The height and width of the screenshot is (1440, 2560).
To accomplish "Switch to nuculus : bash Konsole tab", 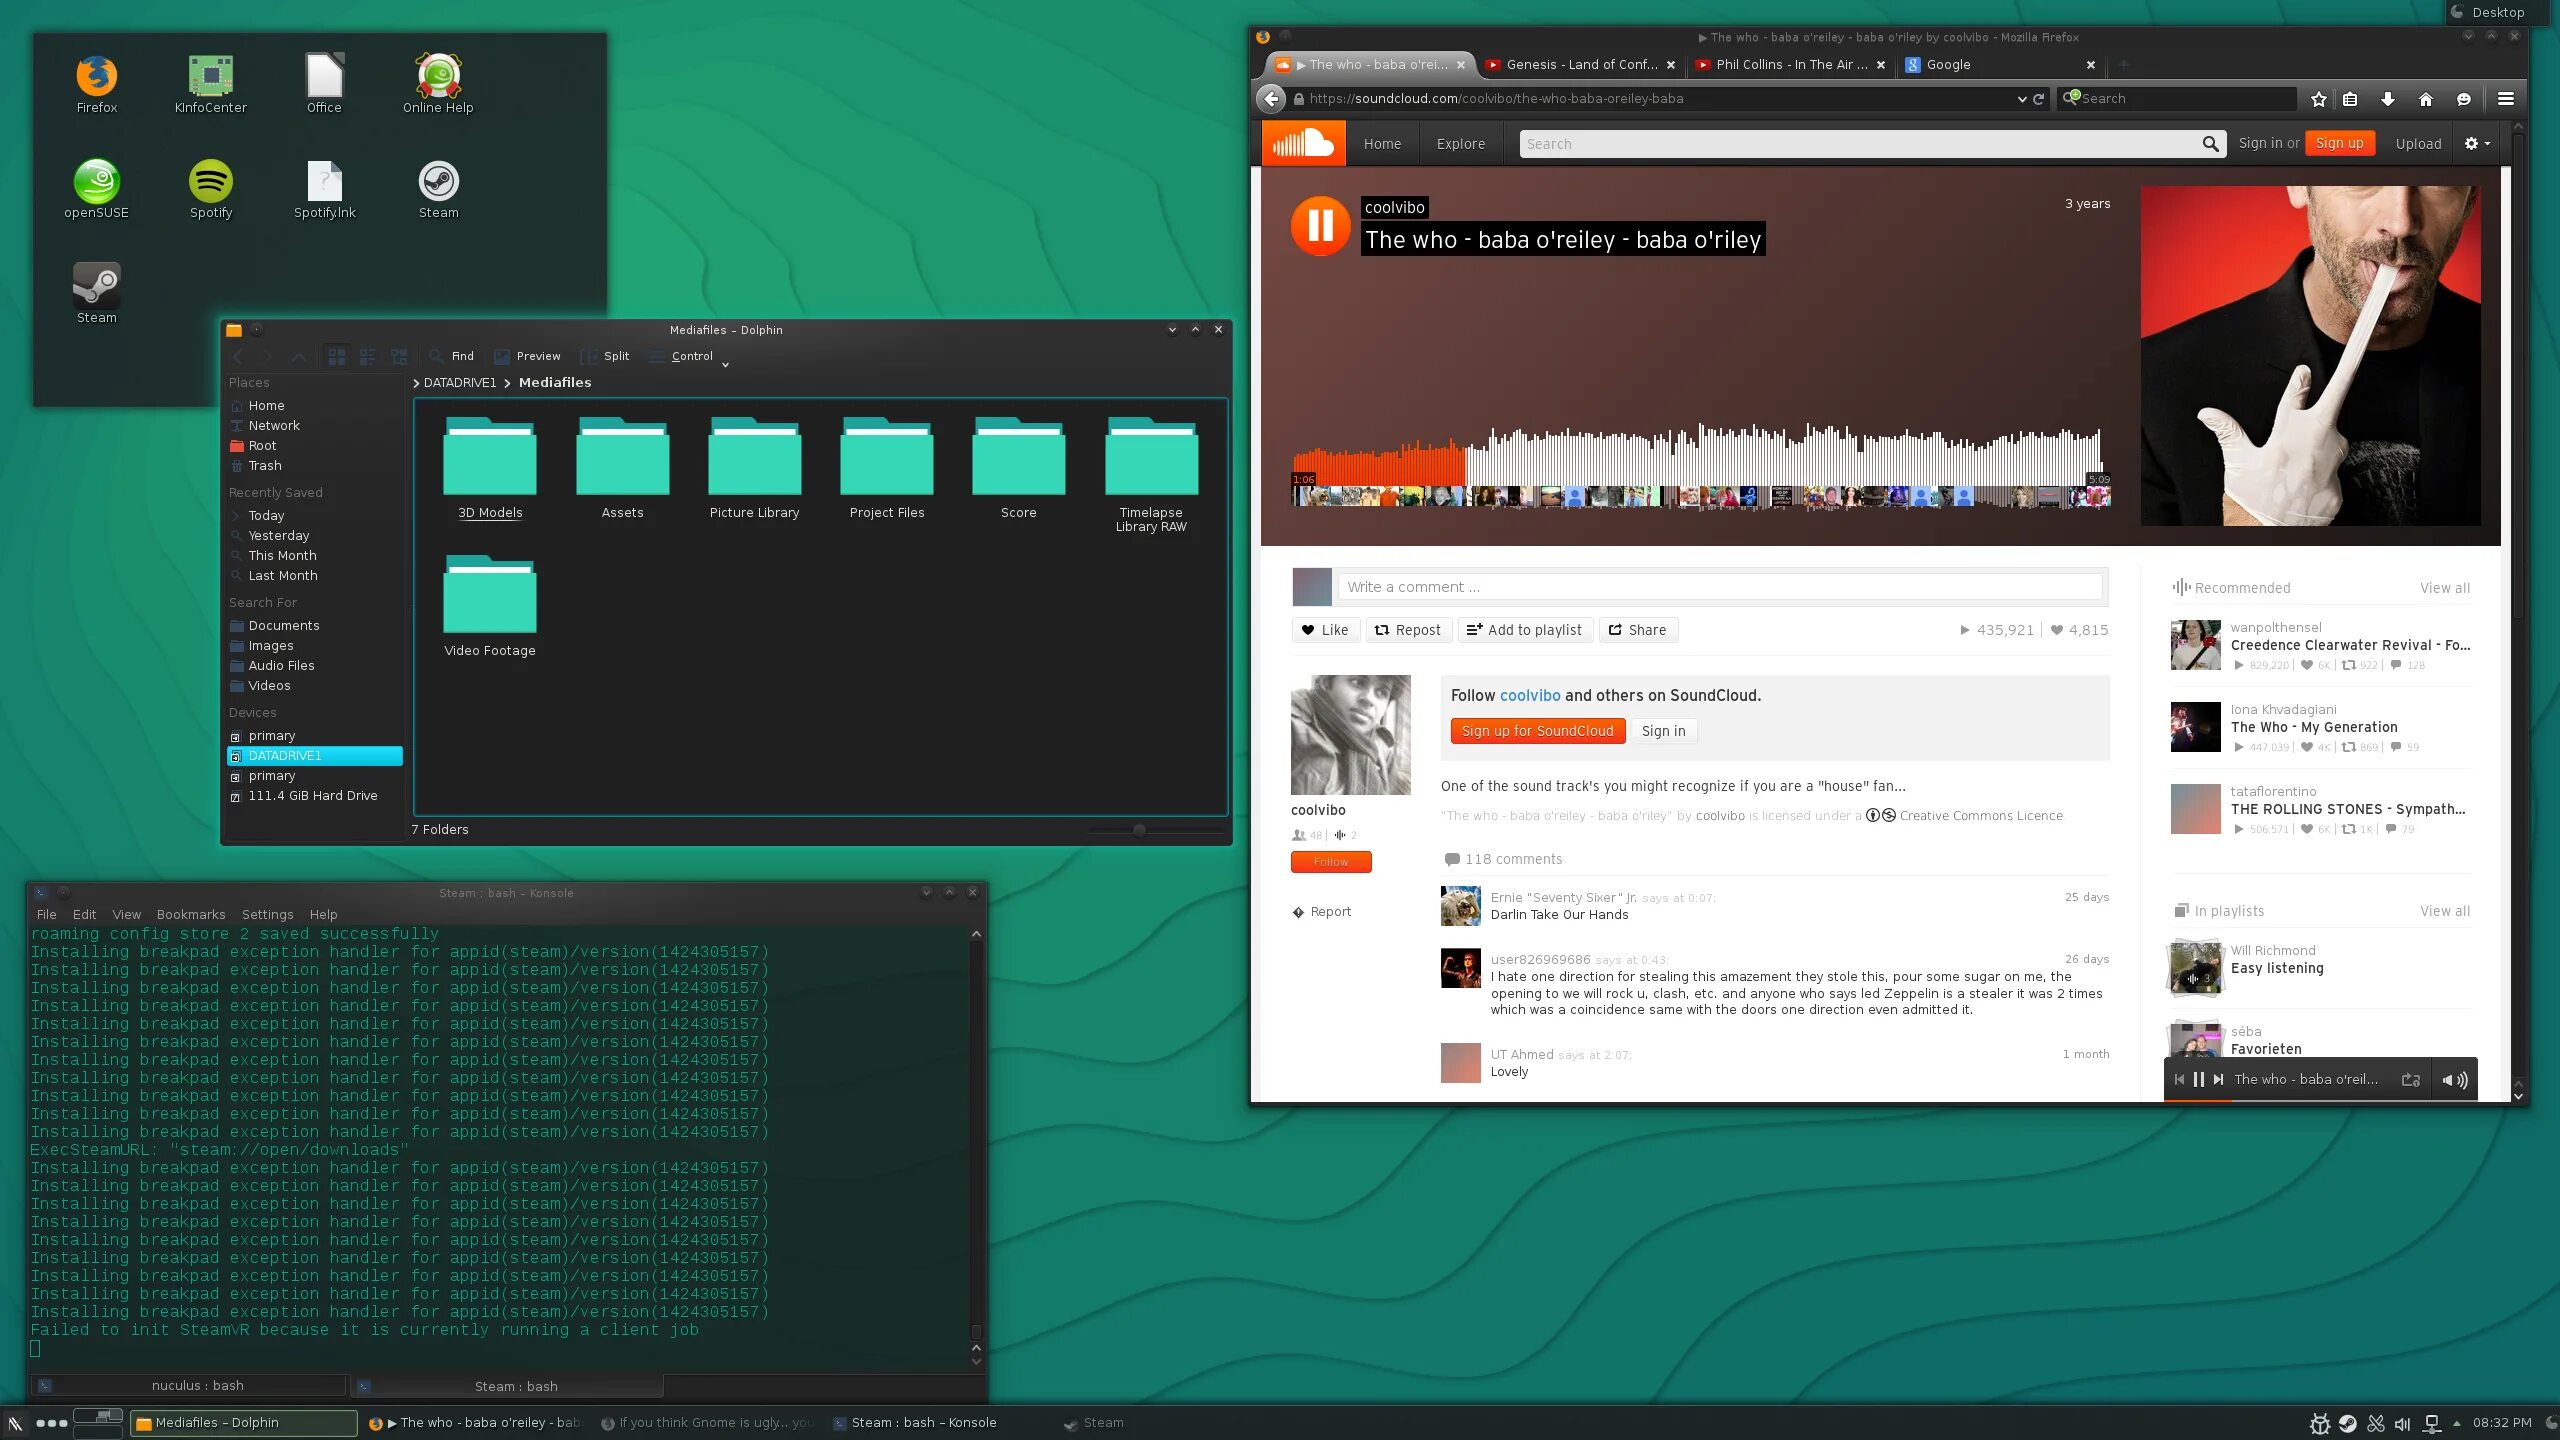I will point(189,1386).
